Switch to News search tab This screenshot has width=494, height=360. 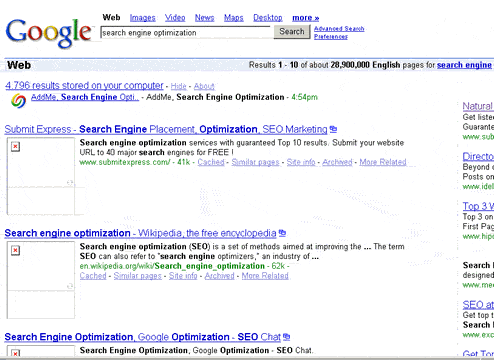click(204, 18)
